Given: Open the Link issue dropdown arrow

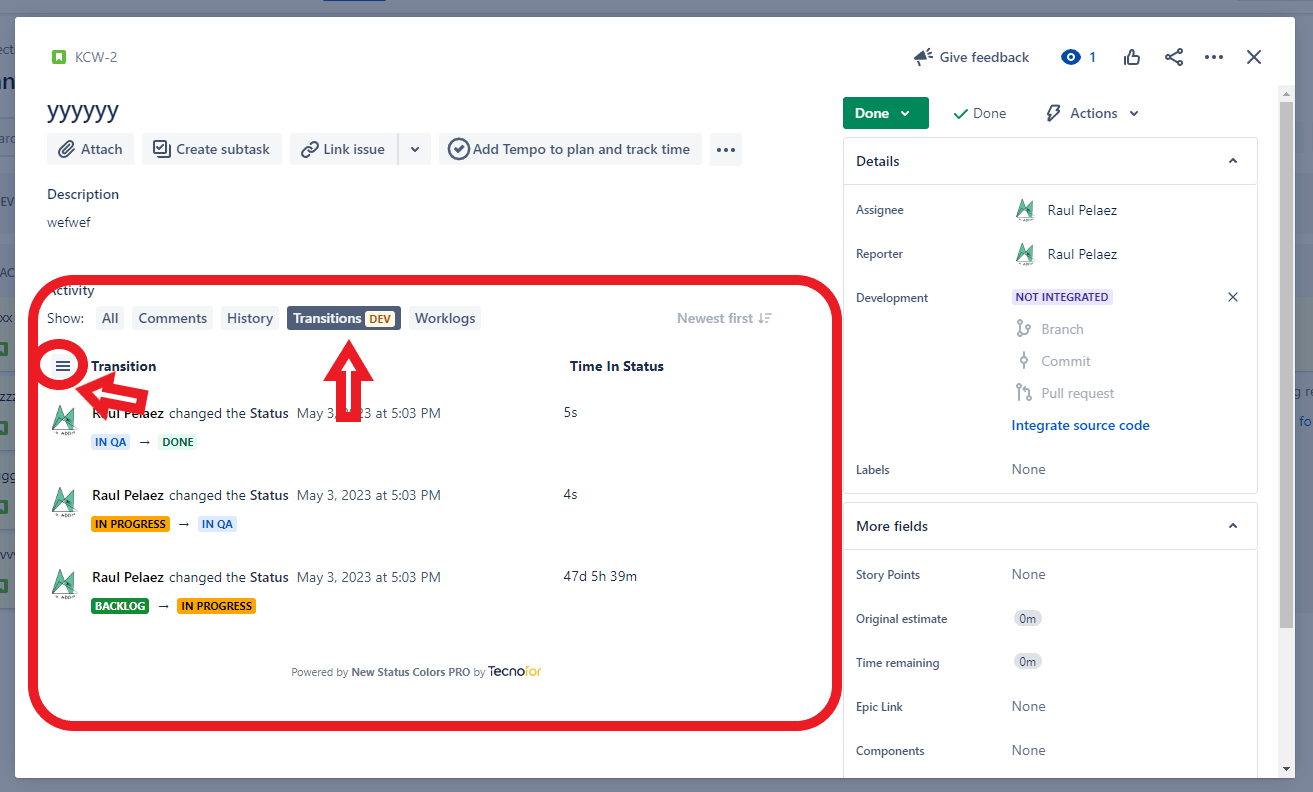Looking at the screenshot, I should [x=414, y=149].
